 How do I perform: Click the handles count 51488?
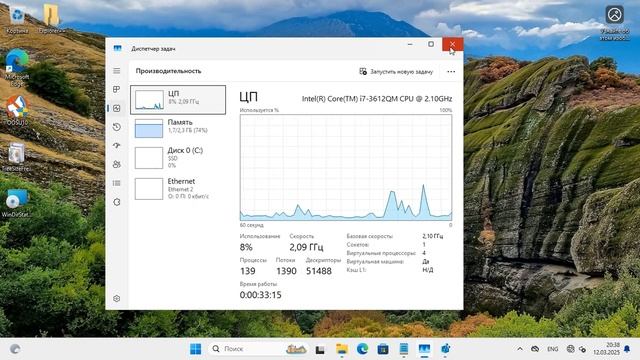(x=319, y=271)
